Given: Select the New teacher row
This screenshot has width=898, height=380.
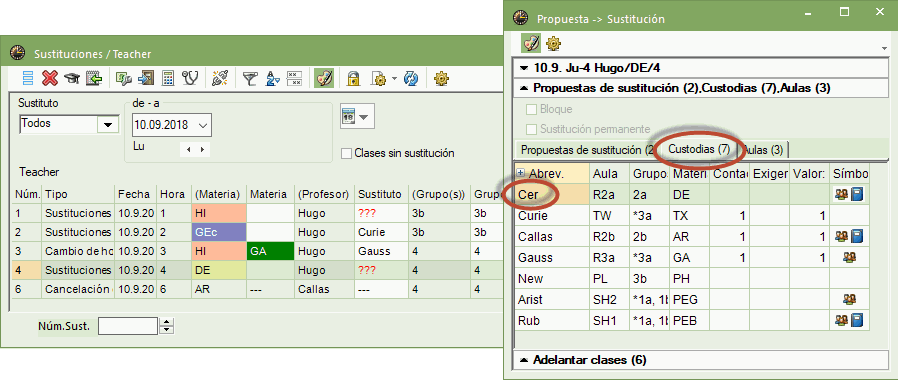Looking at the screenshot, I should [x=692, y=279].
